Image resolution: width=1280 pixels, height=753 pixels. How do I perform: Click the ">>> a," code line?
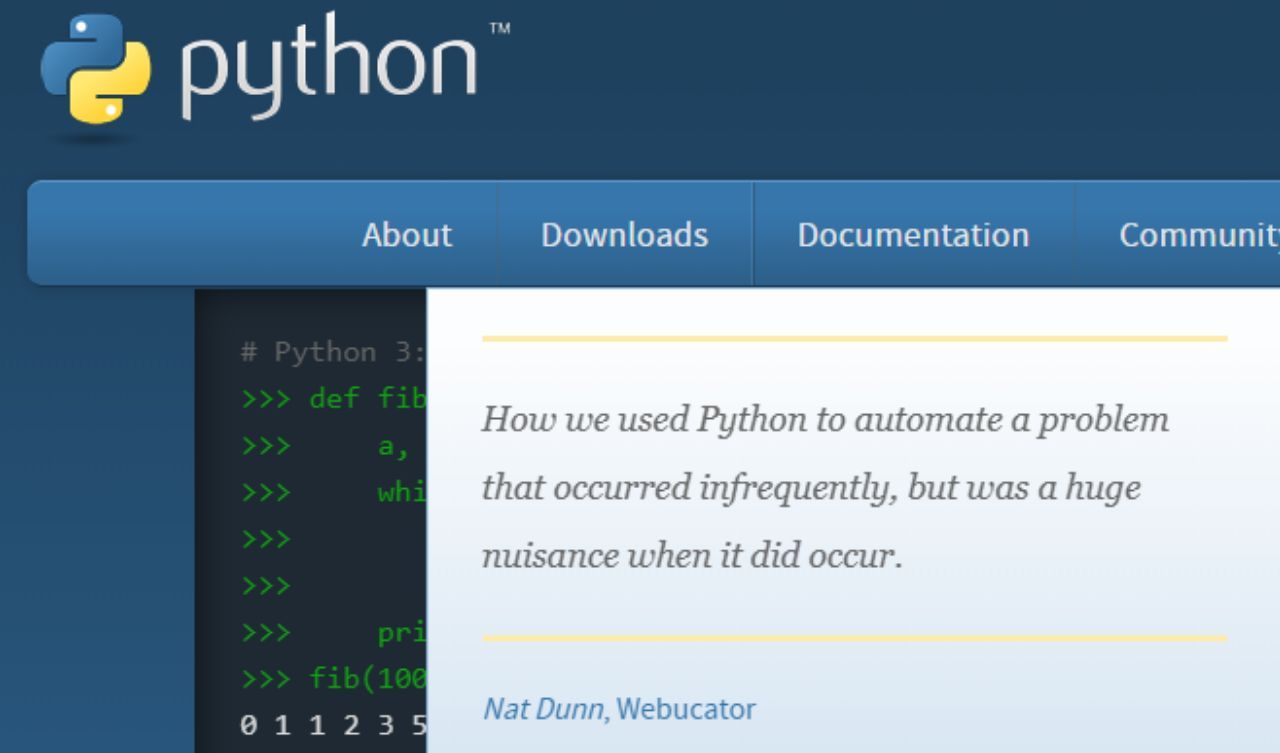[325, 446]
